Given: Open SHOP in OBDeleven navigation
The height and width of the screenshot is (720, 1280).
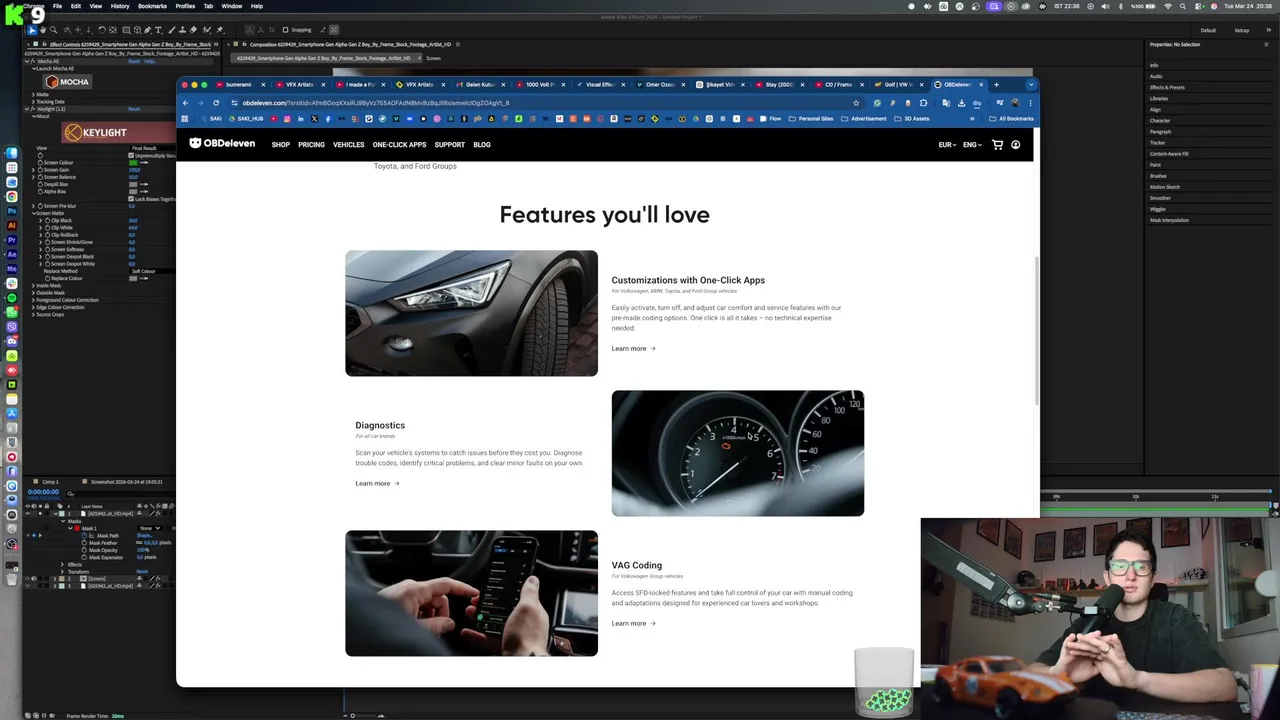Looking at the screenshot, I should click(281, 145).
